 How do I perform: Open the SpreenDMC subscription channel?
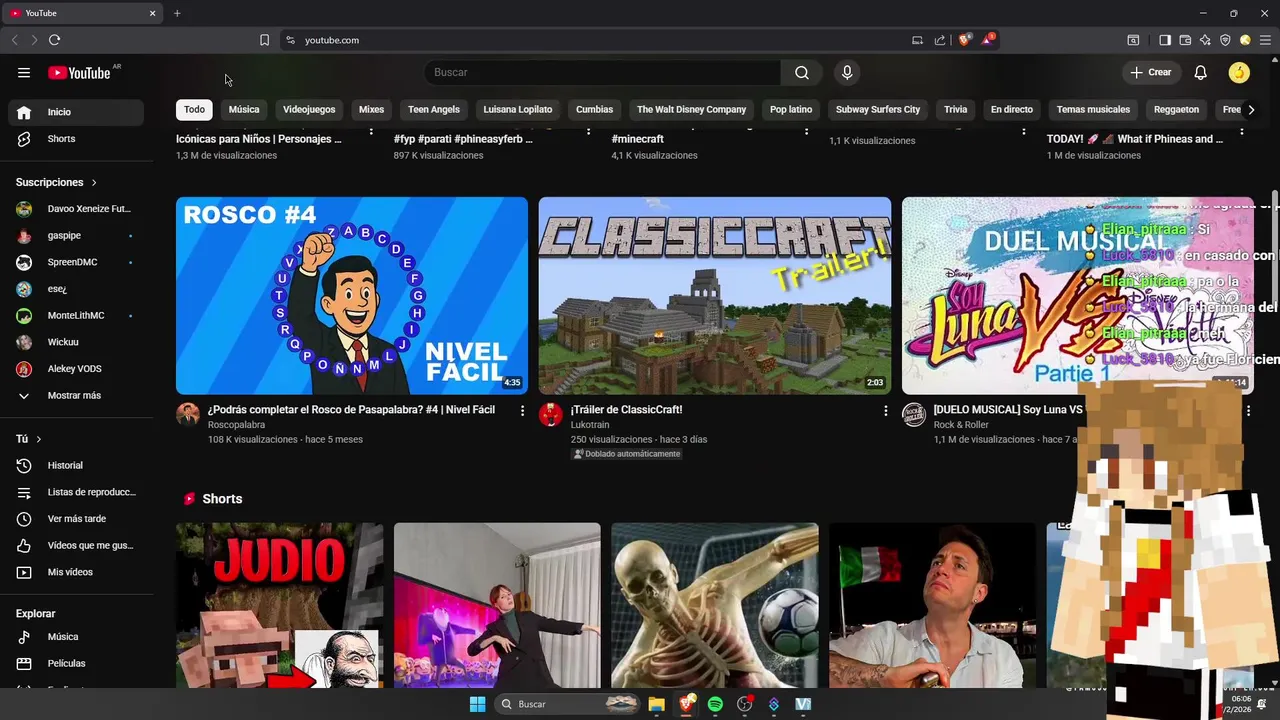(x=76, y=262)
